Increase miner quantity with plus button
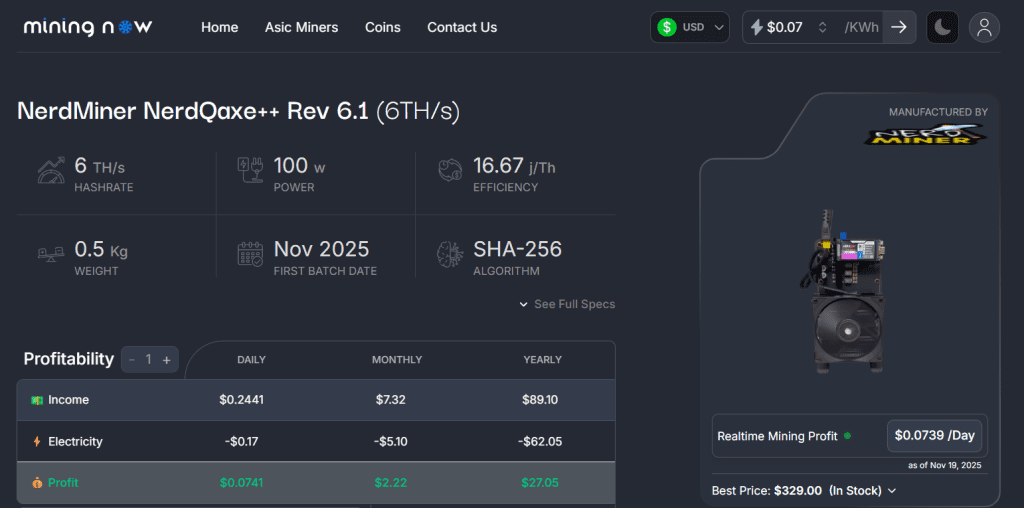Image resolution: width=1024 pixels, height=508 pixels. pyautogui.click(x=167, y=359)
